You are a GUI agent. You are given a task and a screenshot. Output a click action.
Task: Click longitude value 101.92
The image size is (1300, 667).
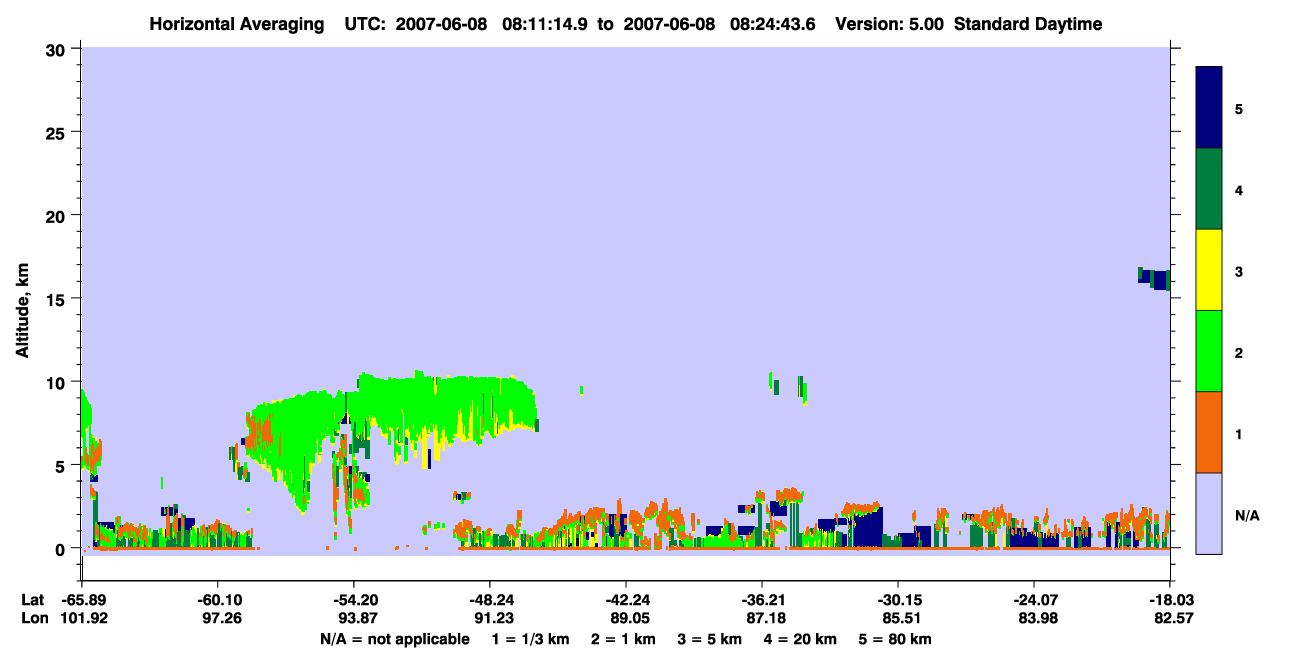coord(82,618)
